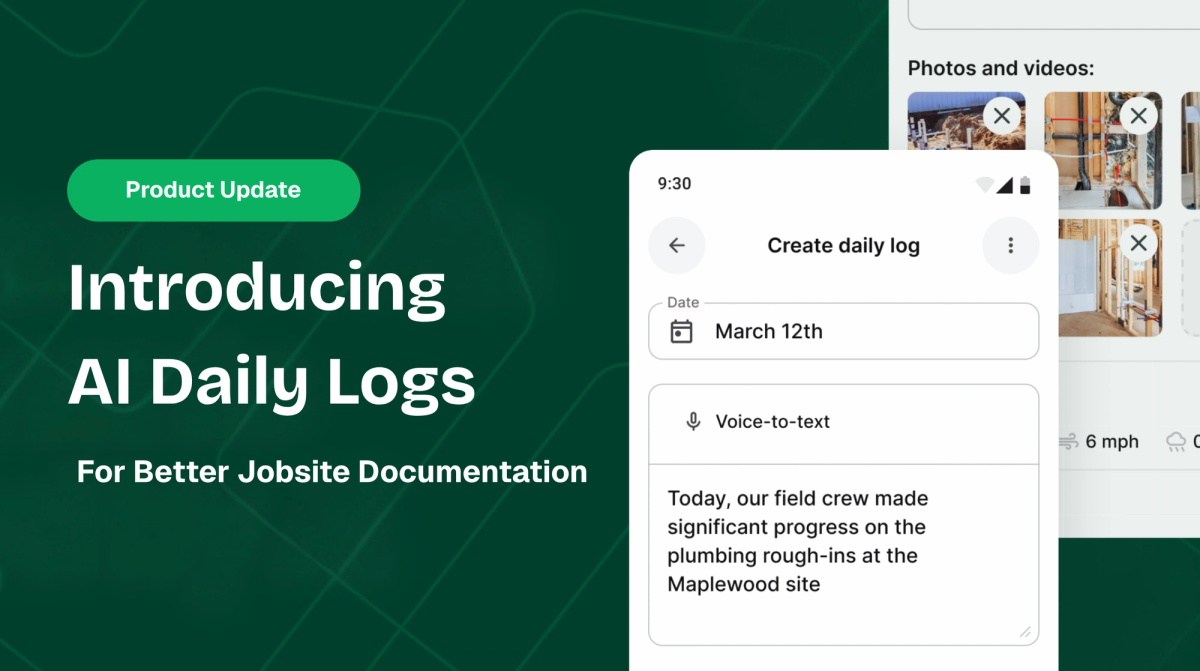The image size is (1200, 671).
Task: Click the 6 mph wind reading
Action: tap(1110, 441)
